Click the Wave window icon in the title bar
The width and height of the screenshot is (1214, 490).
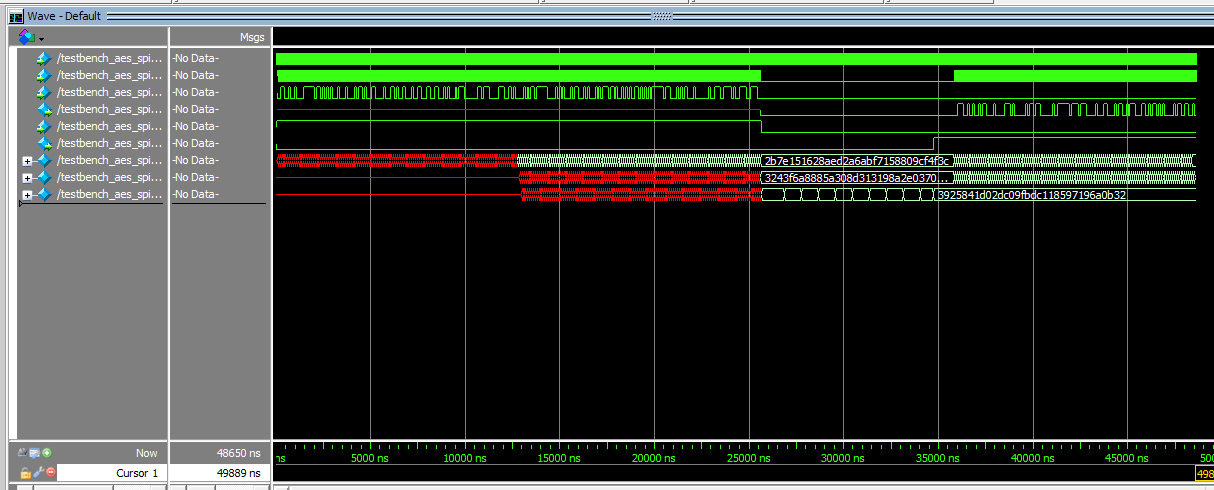pyautogui.click(x=16, y=16)
